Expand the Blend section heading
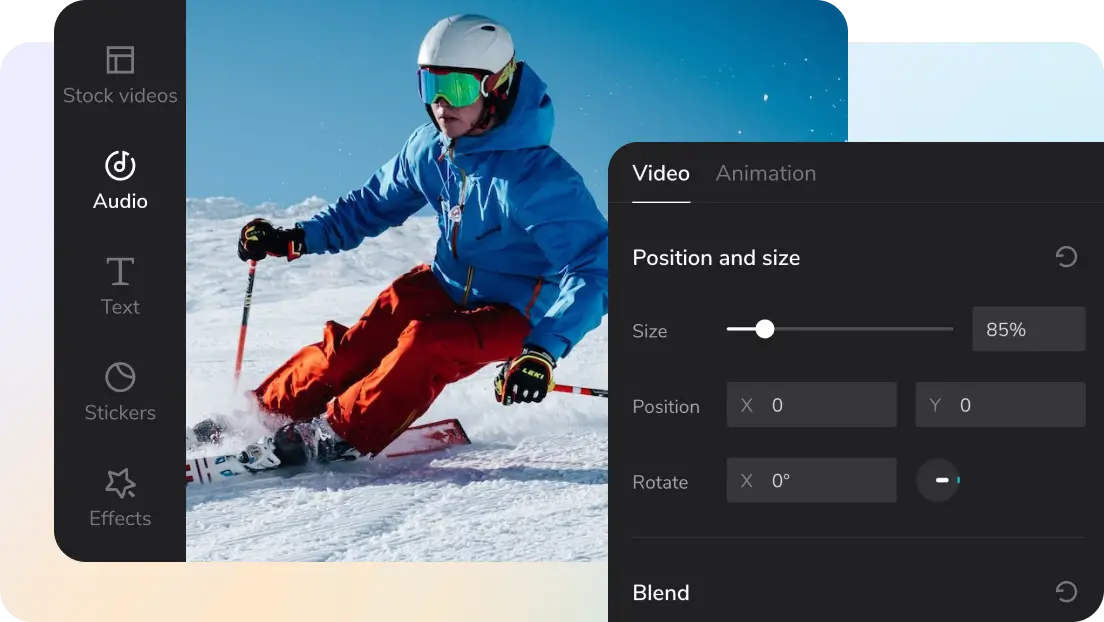Screen dimensions: 1104x622 (661, 592)
